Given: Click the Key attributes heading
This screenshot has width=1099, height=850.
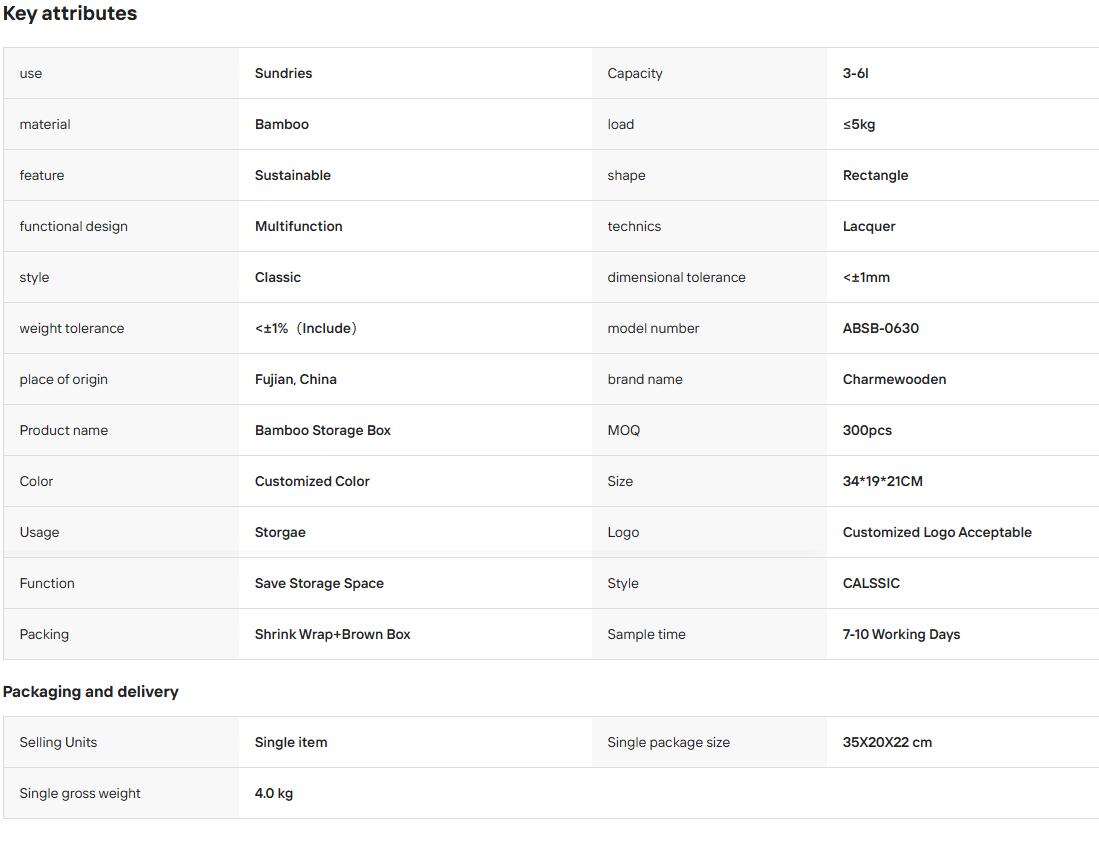Looking at the screenshot, I should (x=70, y=13).
